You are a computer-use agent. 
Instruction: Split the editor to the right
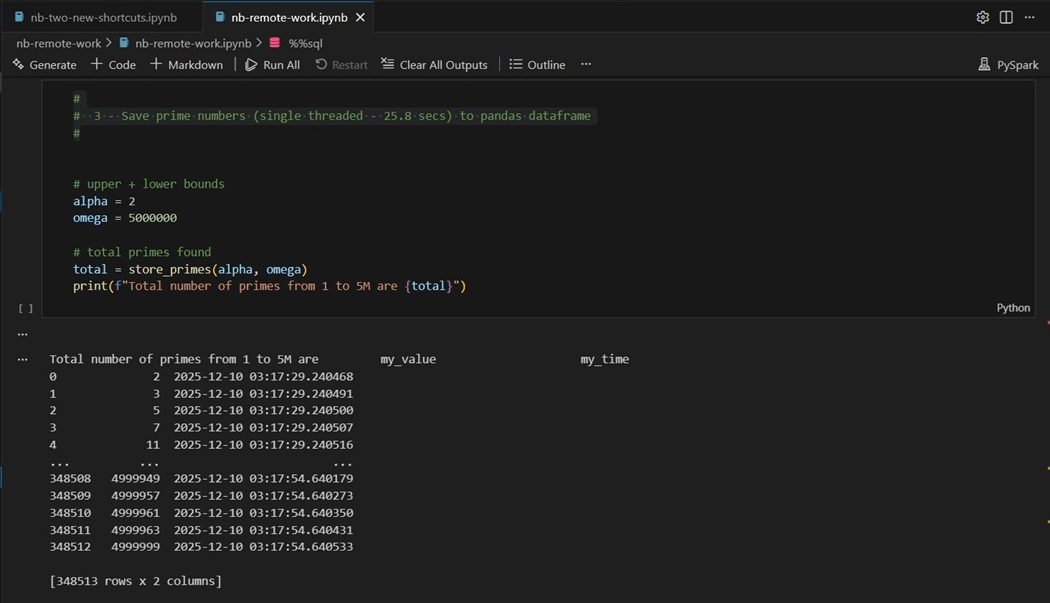click(x=1006, y=17)
